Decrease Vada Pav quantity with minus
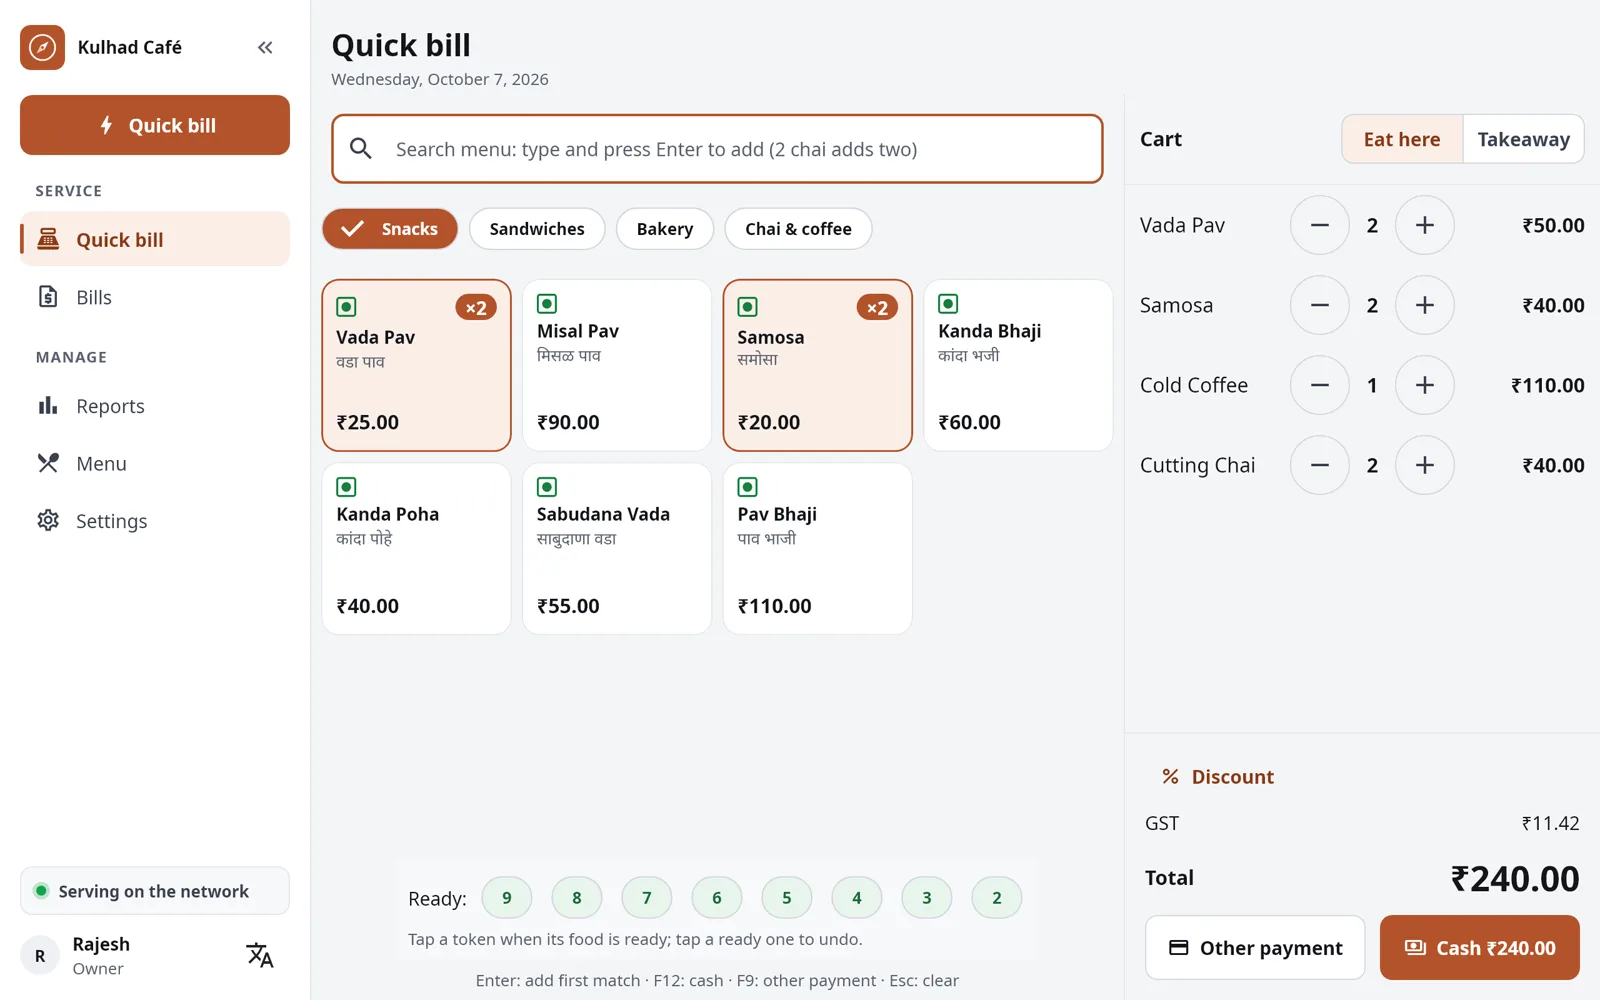 pos(1320,225)
